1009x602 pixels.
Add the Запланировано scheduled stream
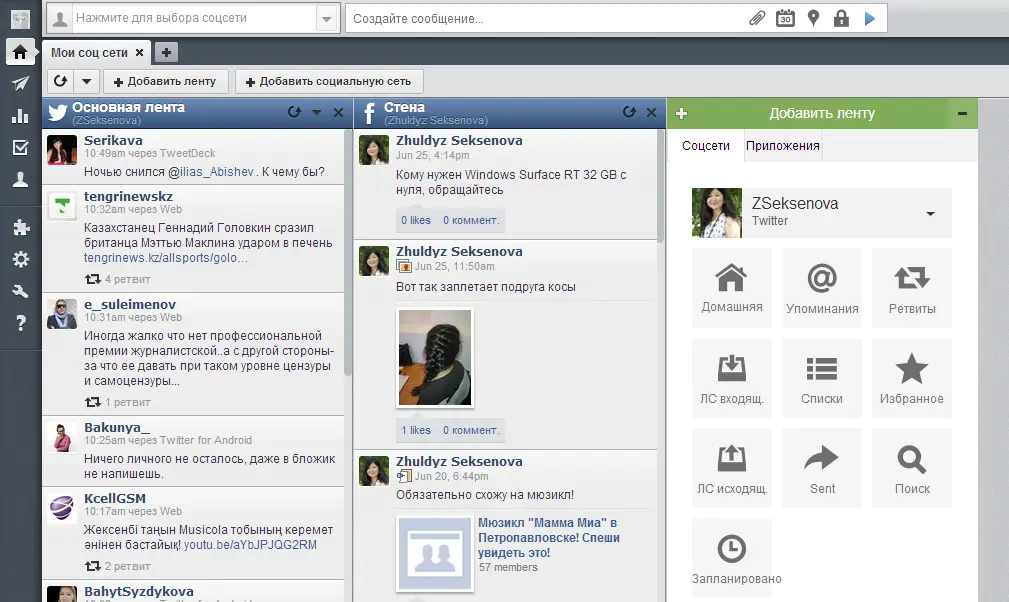point(734,558)
